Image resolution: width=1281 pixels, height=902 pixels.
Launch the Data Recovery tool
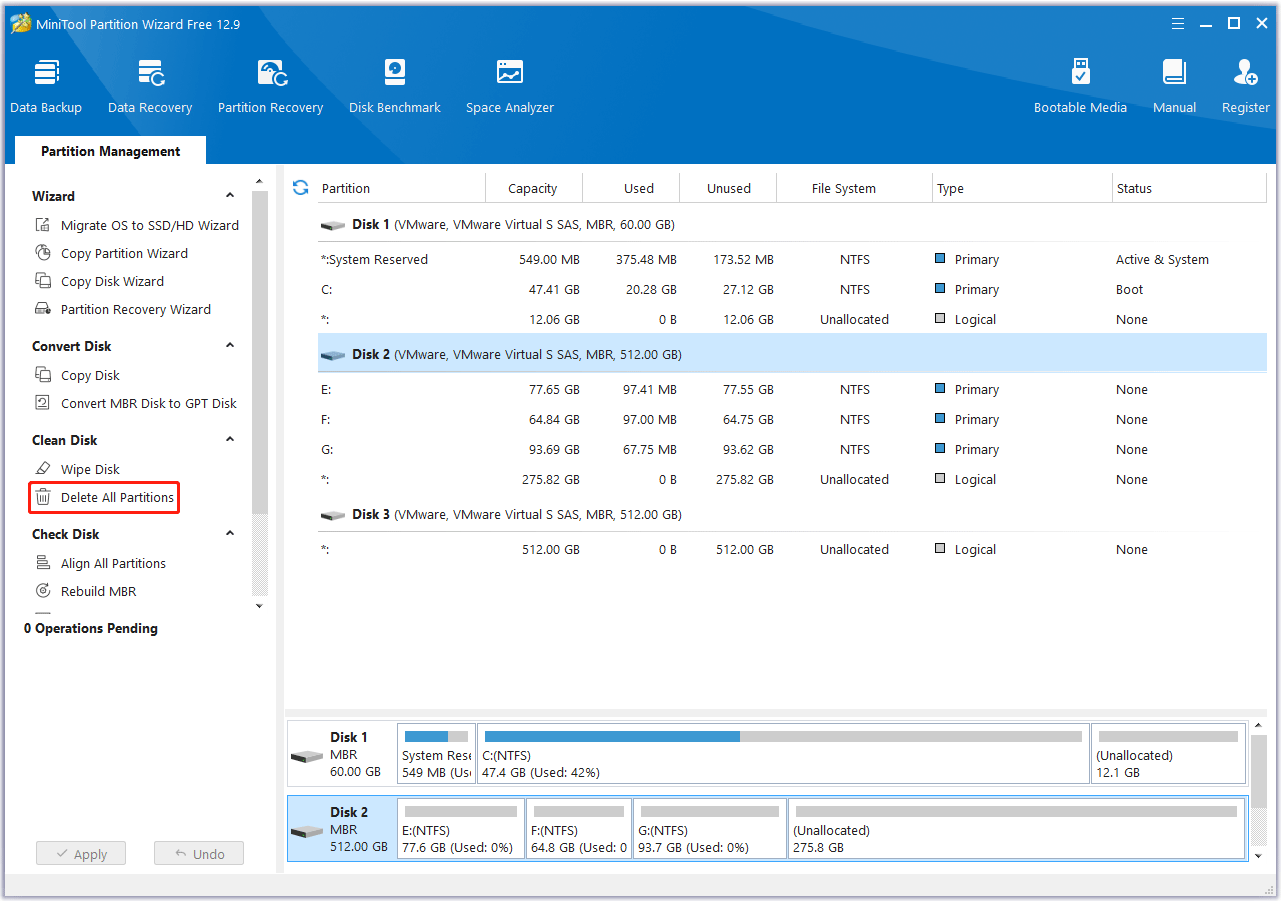click(150, 86)
